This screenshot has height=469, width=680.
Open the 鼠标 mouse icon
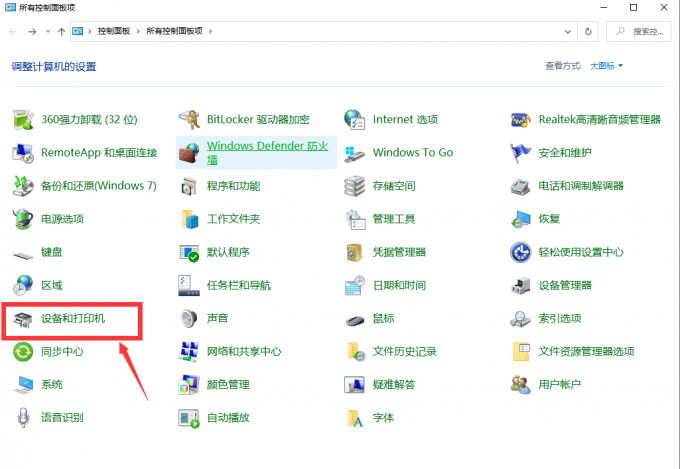coord(355,320)
